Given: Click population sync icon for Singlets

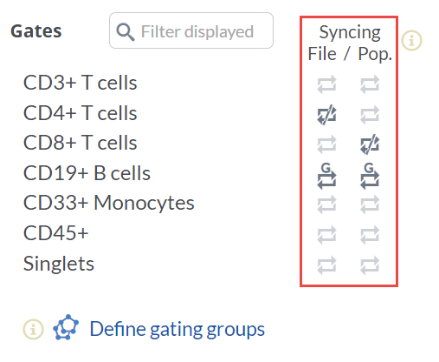Looking at the screenshot, I should click(370, 265).
